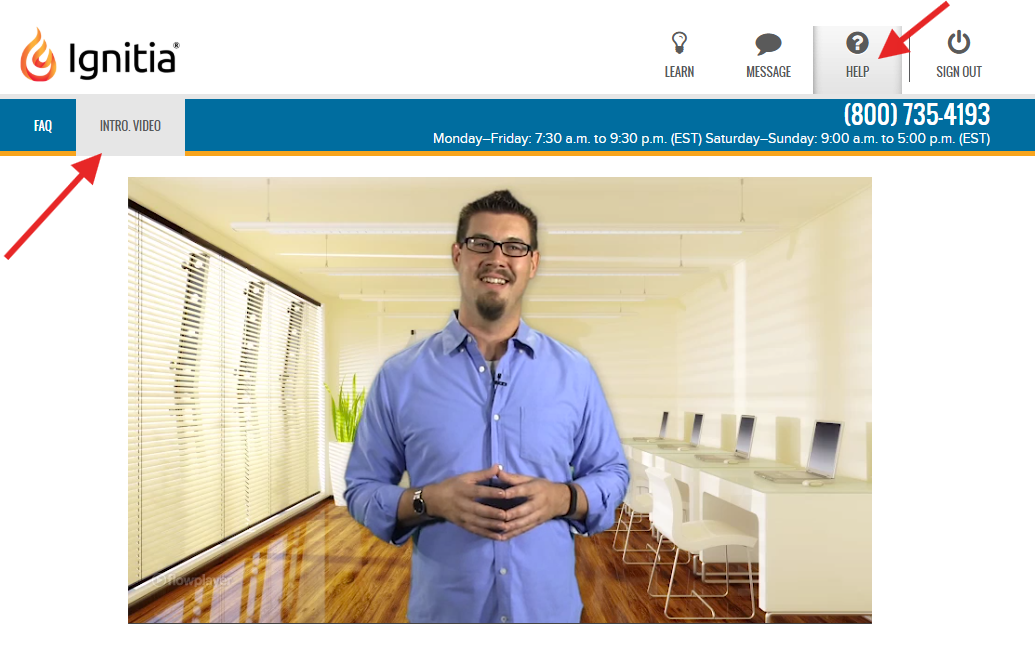Click the flowplayer watermark in the video
This screenshot has height=672, width=1035.
(x=191, y=580)
